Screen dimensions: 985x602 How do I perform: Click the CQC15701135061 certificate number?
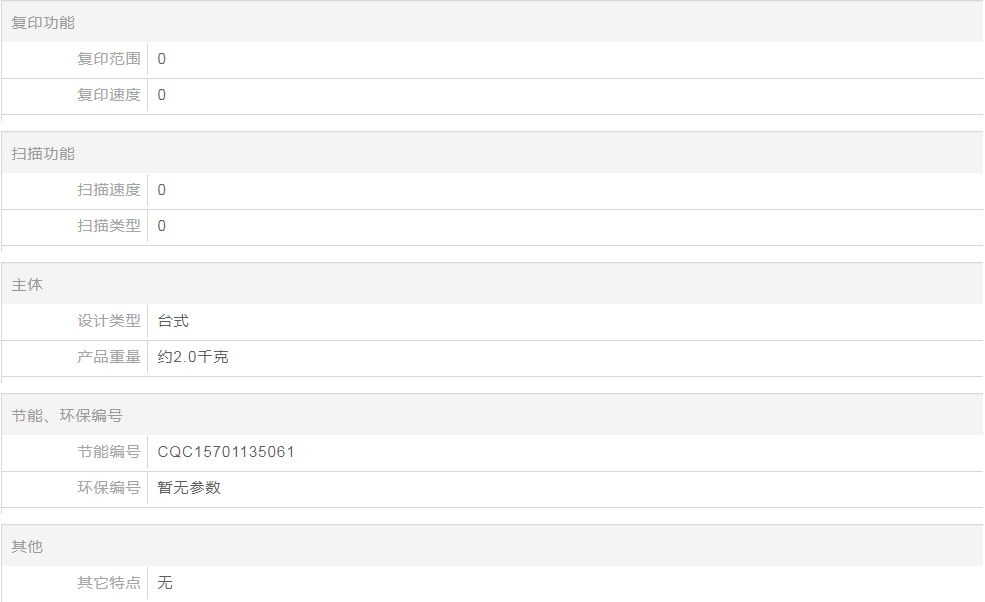226,452
